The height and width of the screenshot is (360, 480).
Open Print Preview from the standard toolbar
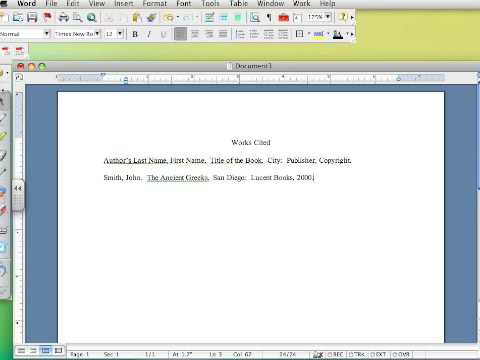77,17
